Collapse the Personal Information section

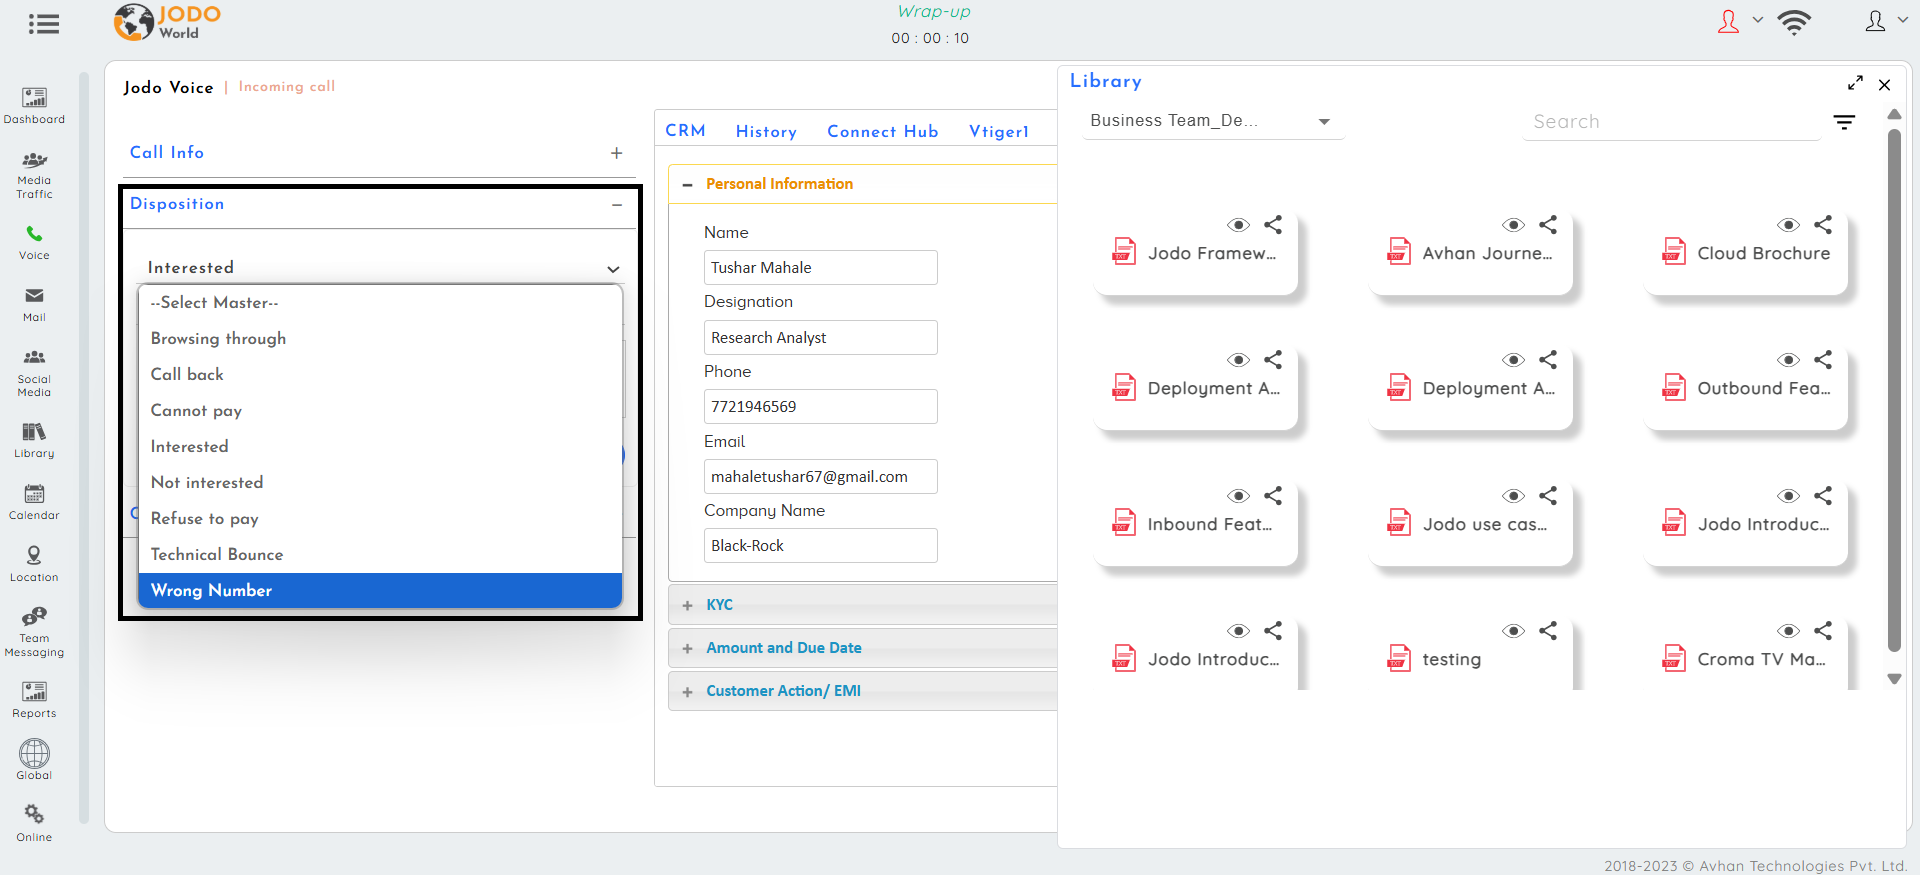pyautogui.click(x=687, y=185)
